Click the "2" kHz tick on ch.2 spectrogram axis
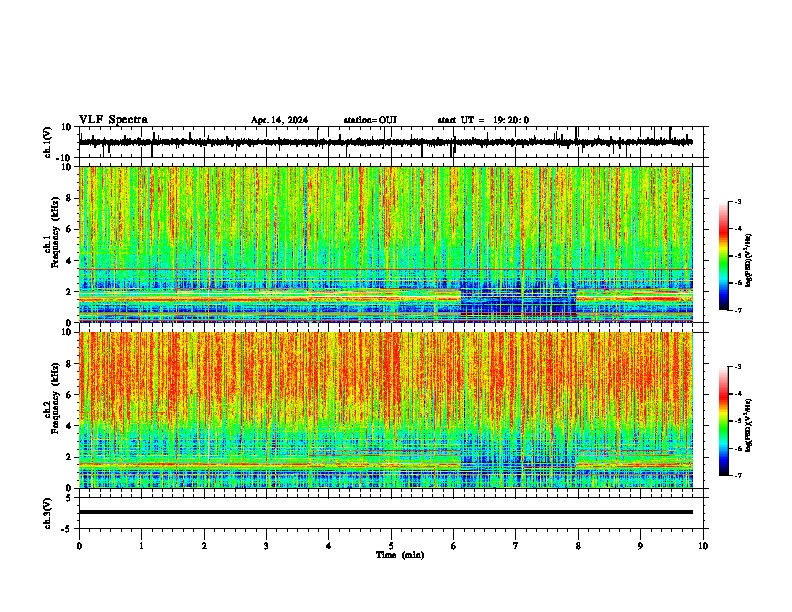This screenshot has height=612, width=792. (x=69, y=457)
